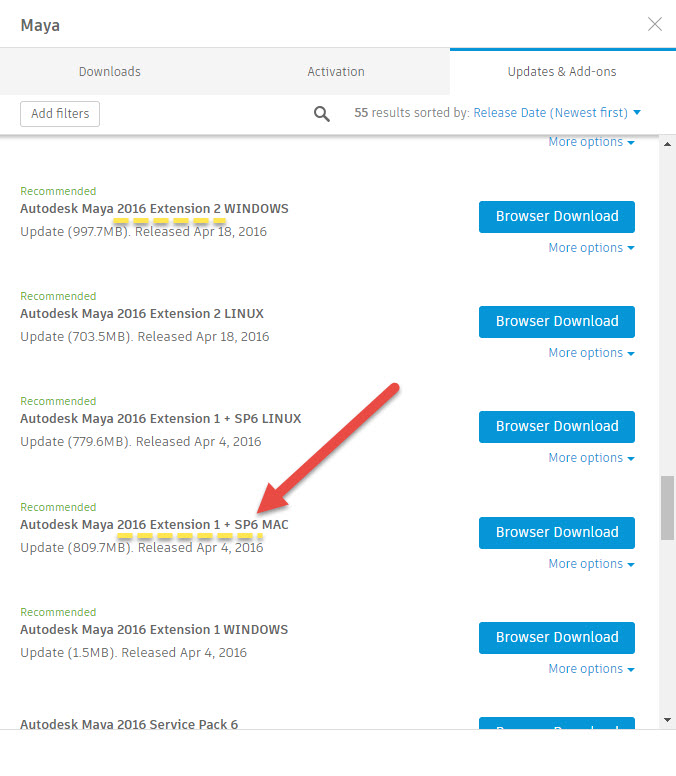Screen dimensions: 676x776
Task: Download Maya 2016 Extension 2 LINUX via browser
Action: pyautogui.click(x=557, y=322)
